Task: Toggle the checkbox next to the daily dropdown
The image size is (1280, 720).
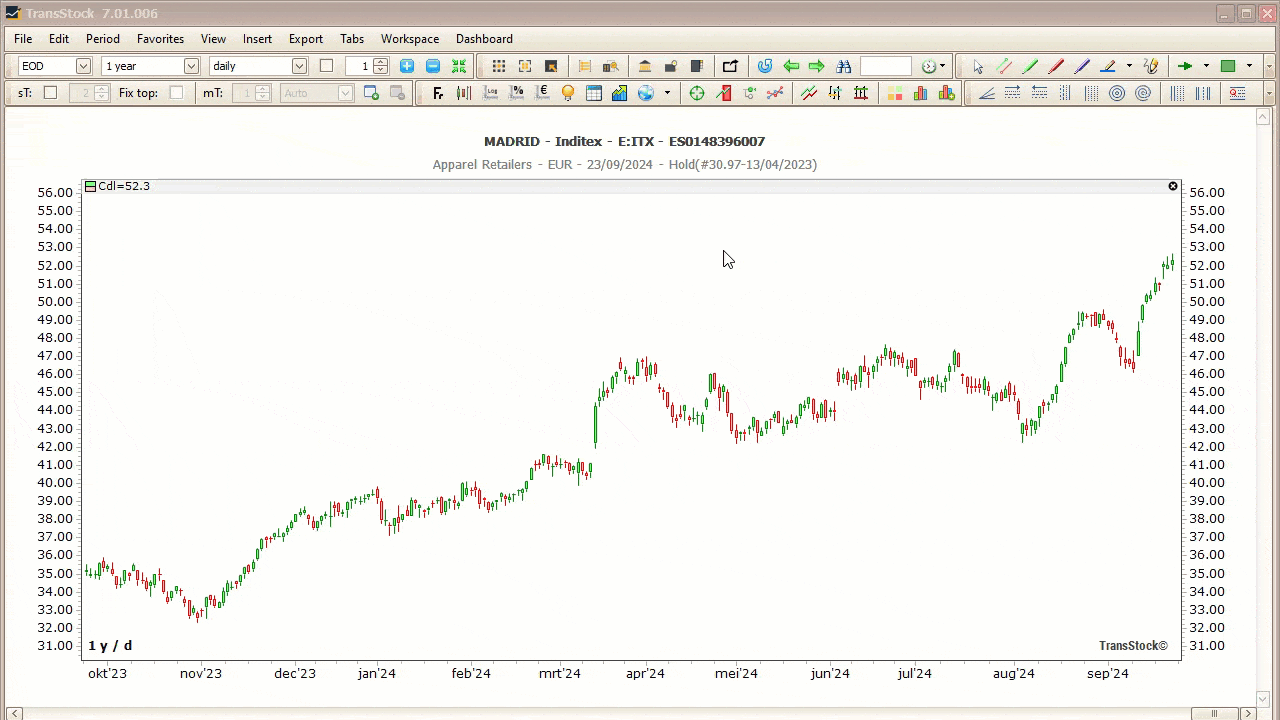Action: point(326,66)
